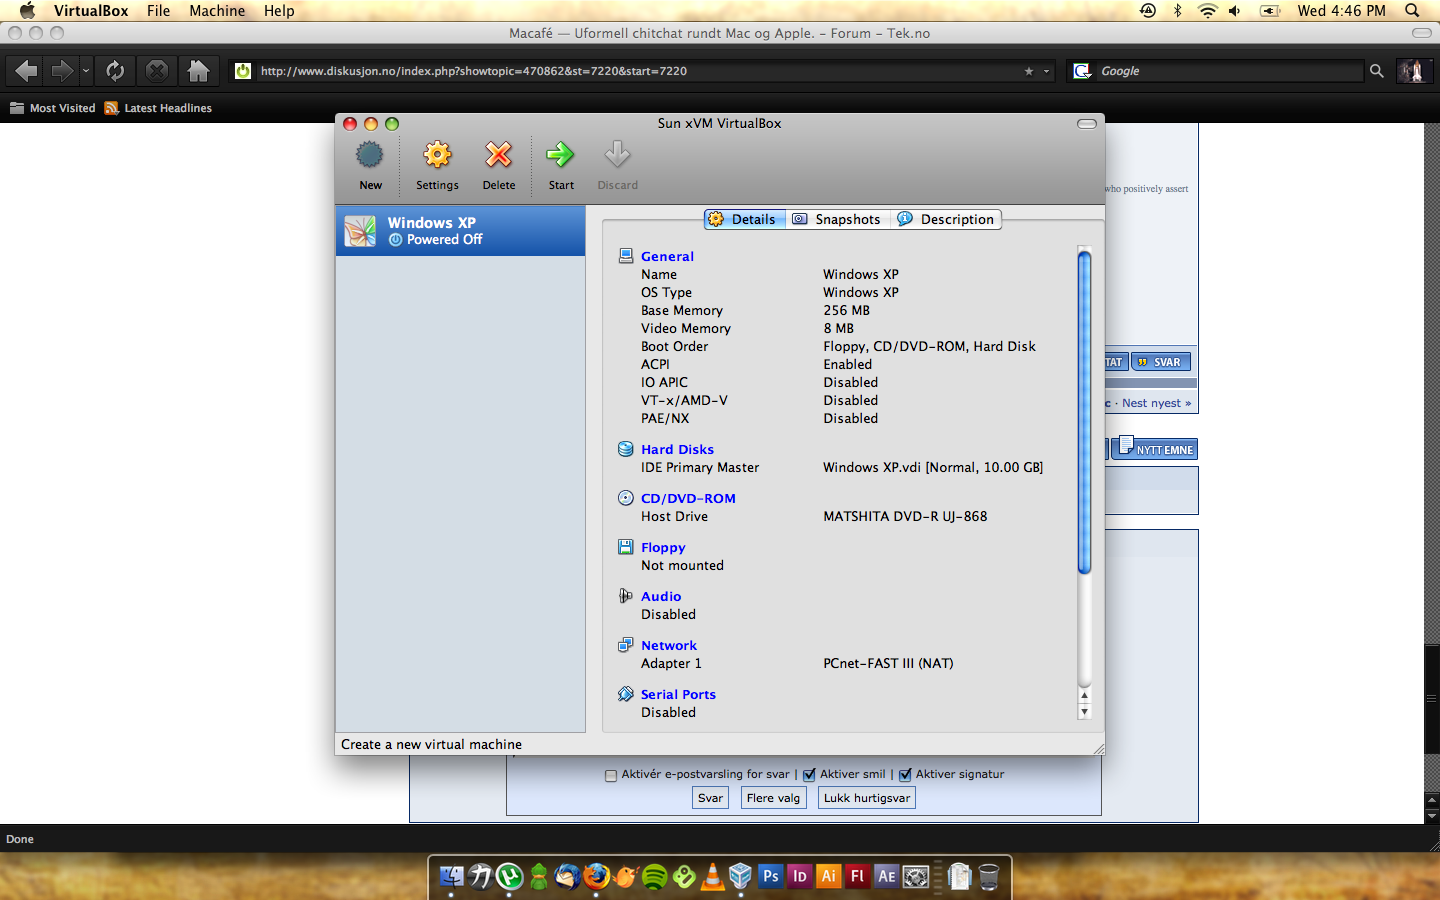Click Firefox home button

coord(198,71)
